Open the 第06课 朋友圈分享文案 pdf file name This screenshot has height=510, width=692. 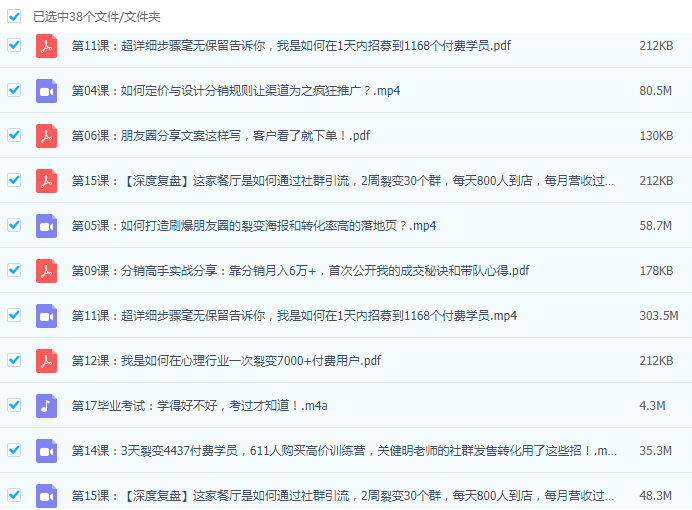click(221, 136)
